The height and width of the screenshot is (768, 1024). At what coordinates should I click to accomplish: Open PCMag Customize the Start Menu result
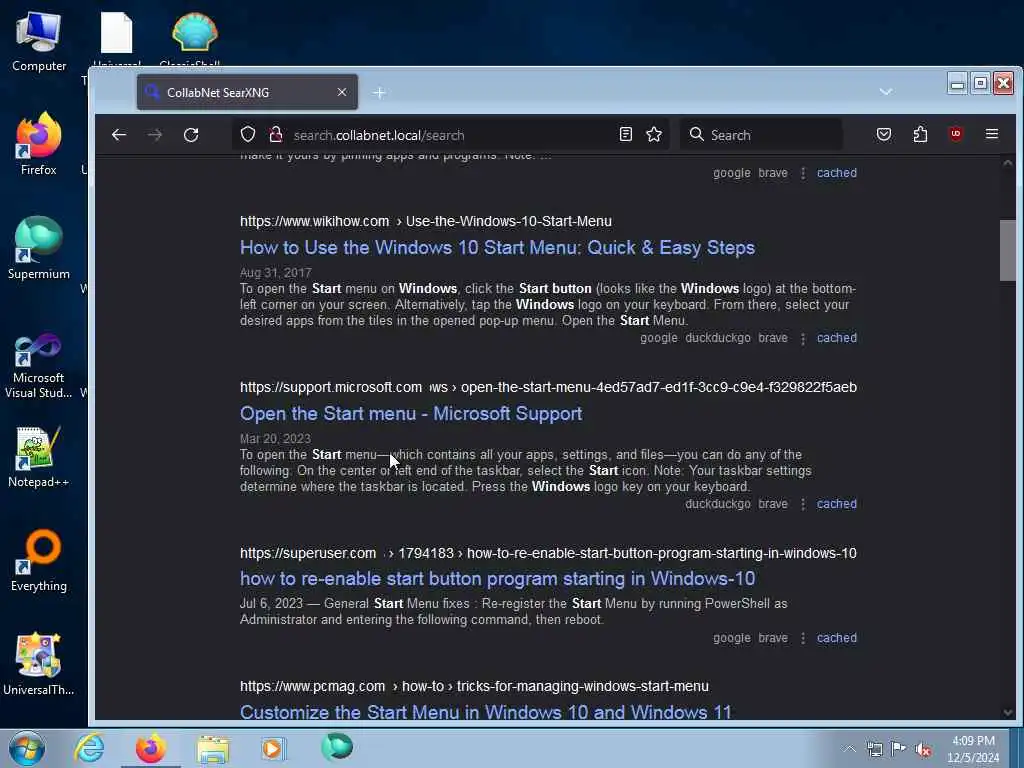[x=486, y=711]
